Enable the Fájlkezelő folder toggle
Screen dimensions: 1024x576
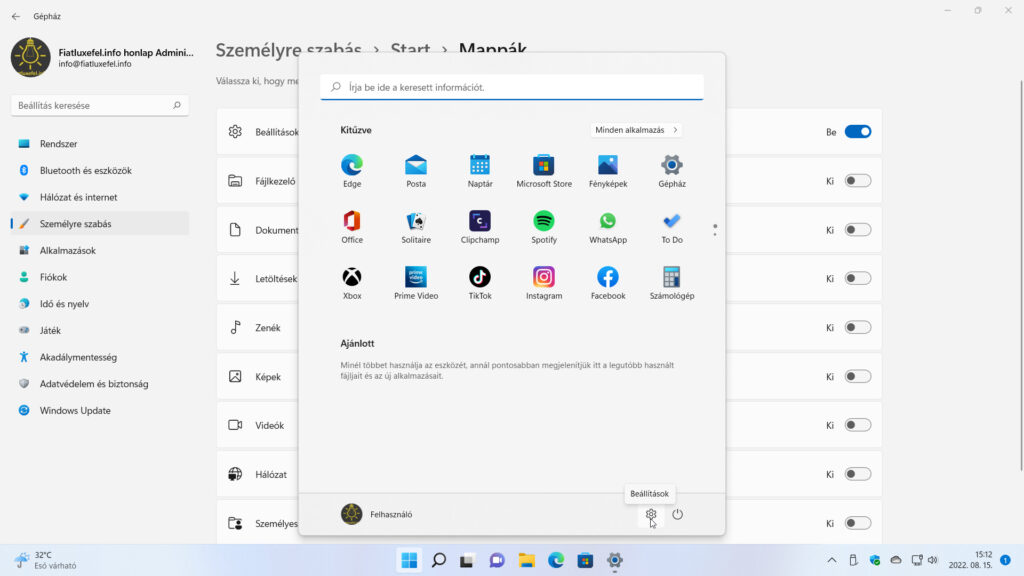pyautogui.click(x=857, y=180)
